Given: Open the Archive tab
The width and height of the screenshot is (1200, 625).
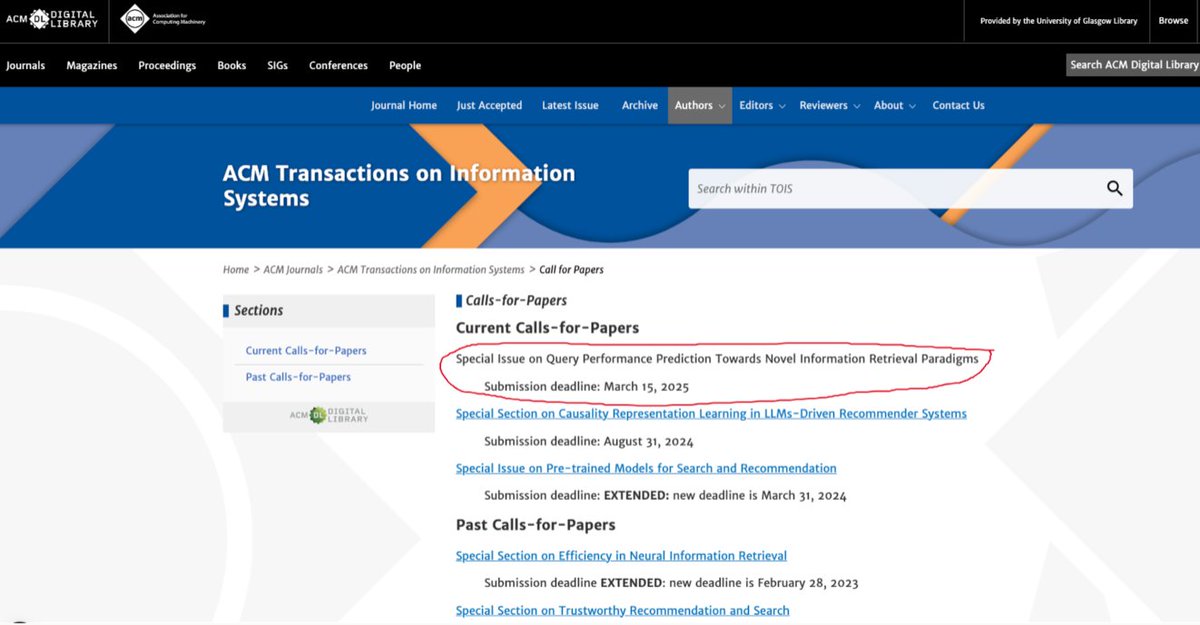Looking at the screenshot, I should pos(640,105).
